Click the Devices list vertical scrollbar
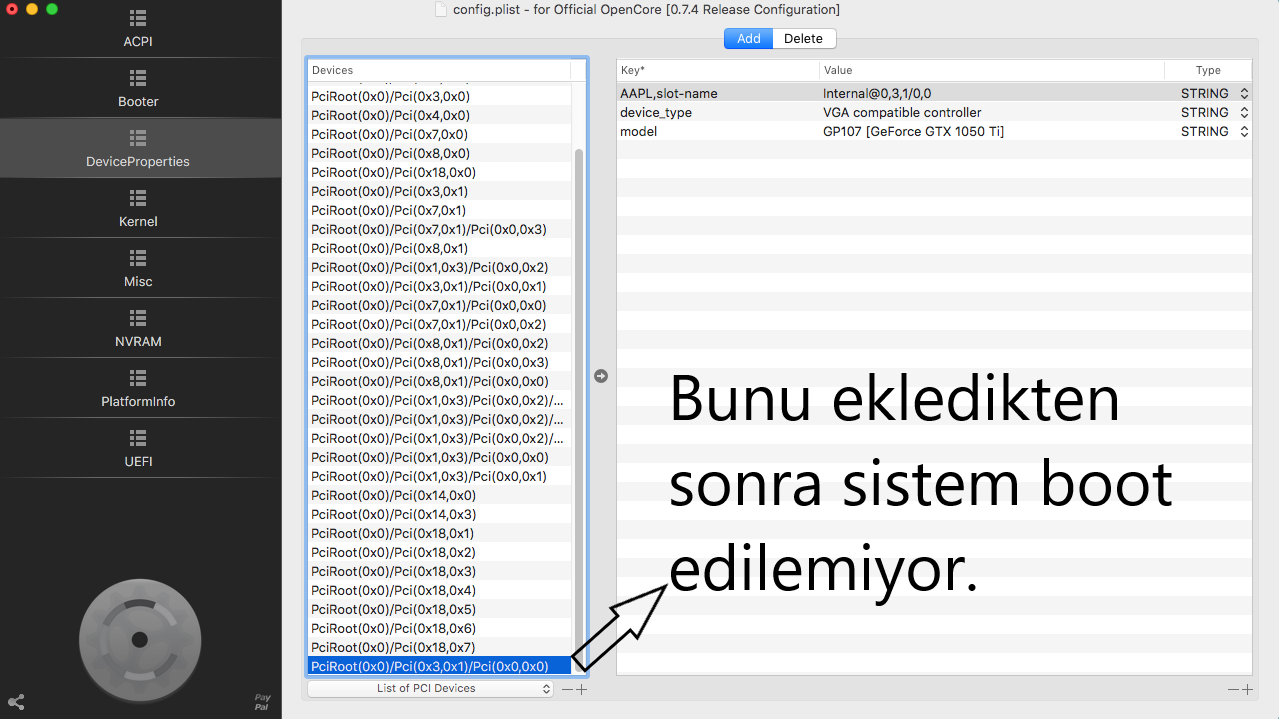Viewport: 1279px width, 719px height. point(578,400)
